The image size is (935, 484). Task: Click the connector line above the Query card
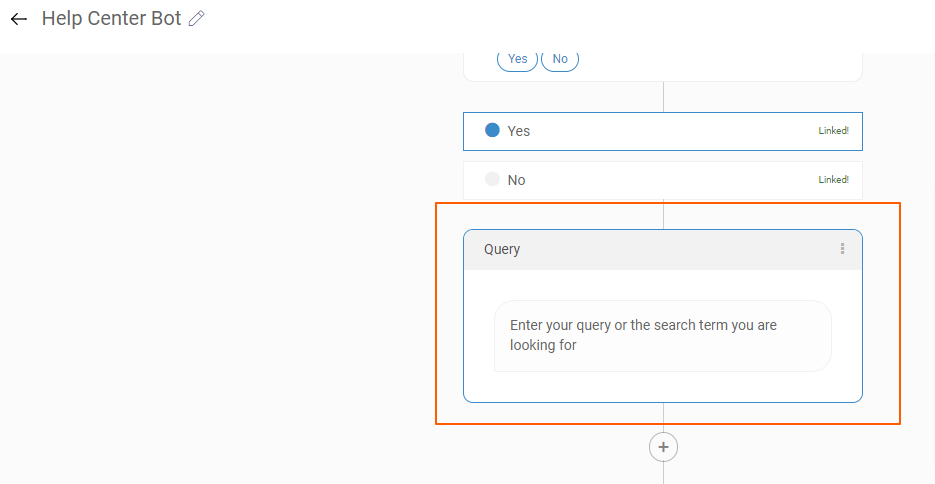click(x=663, y=214)
